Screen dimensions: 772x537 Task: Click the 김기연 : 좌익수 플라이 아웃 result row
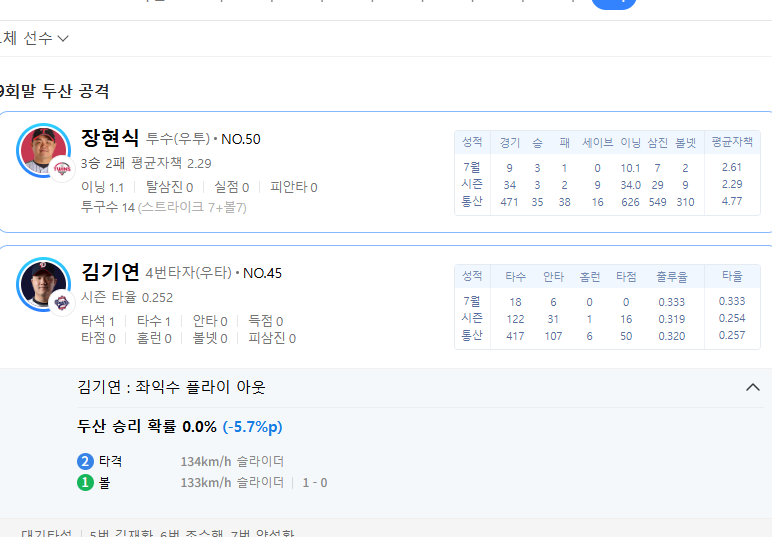click(172, 387)
